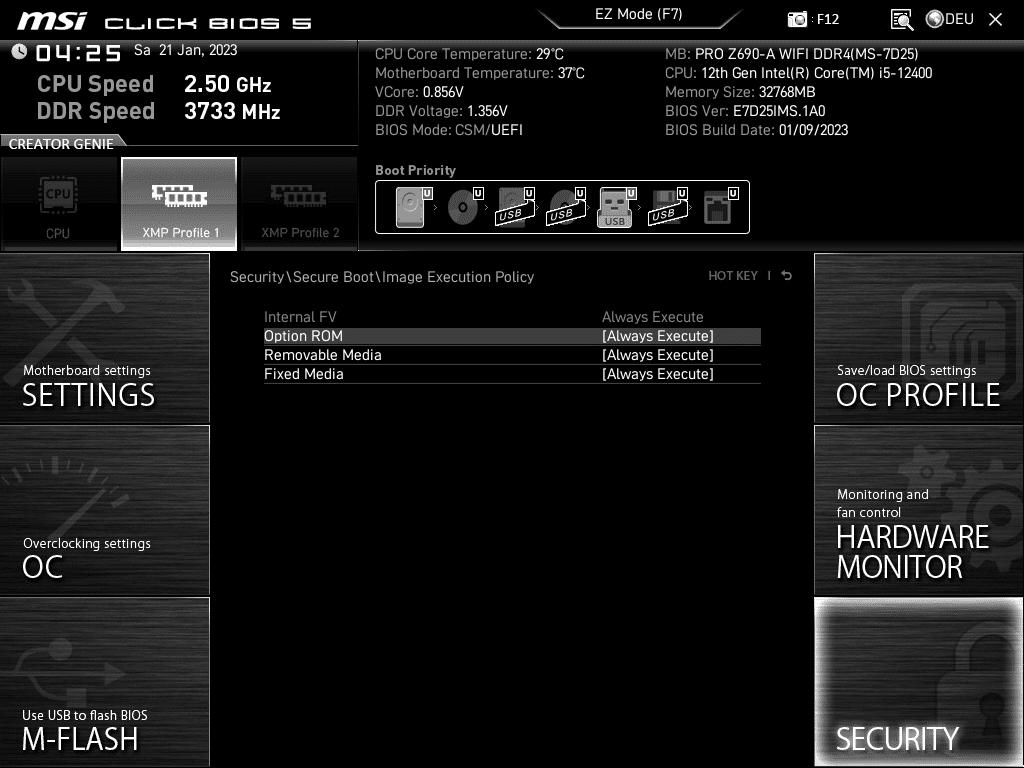Select USB CD/DVD boot priority icon
The width and height of the screenshot is (1024, 768).
[566, 207]
